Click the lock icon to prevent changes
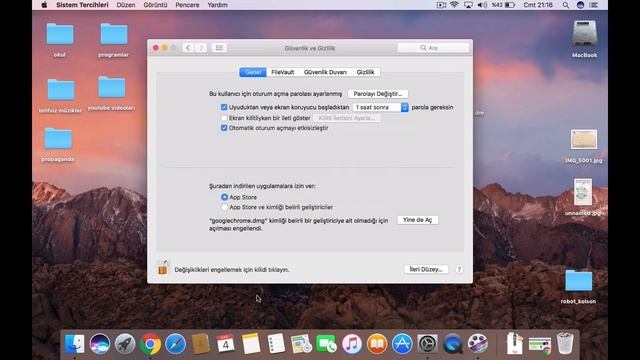 [x=163, y=268]
